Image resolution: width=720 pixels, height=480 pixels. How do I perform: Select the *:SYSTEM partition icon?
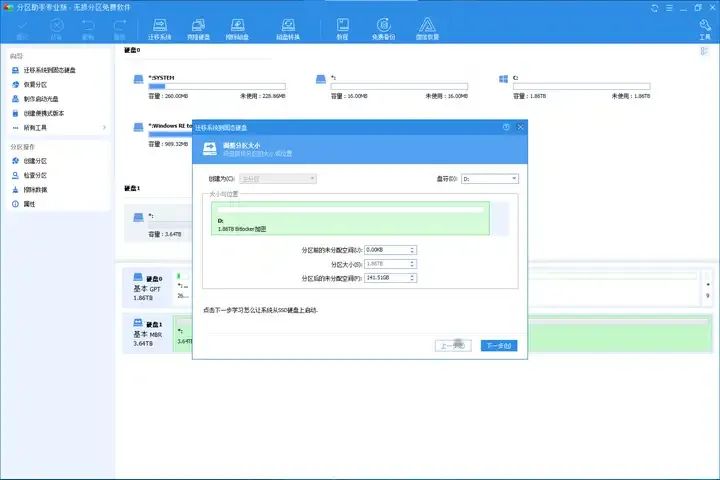point(138,79)
